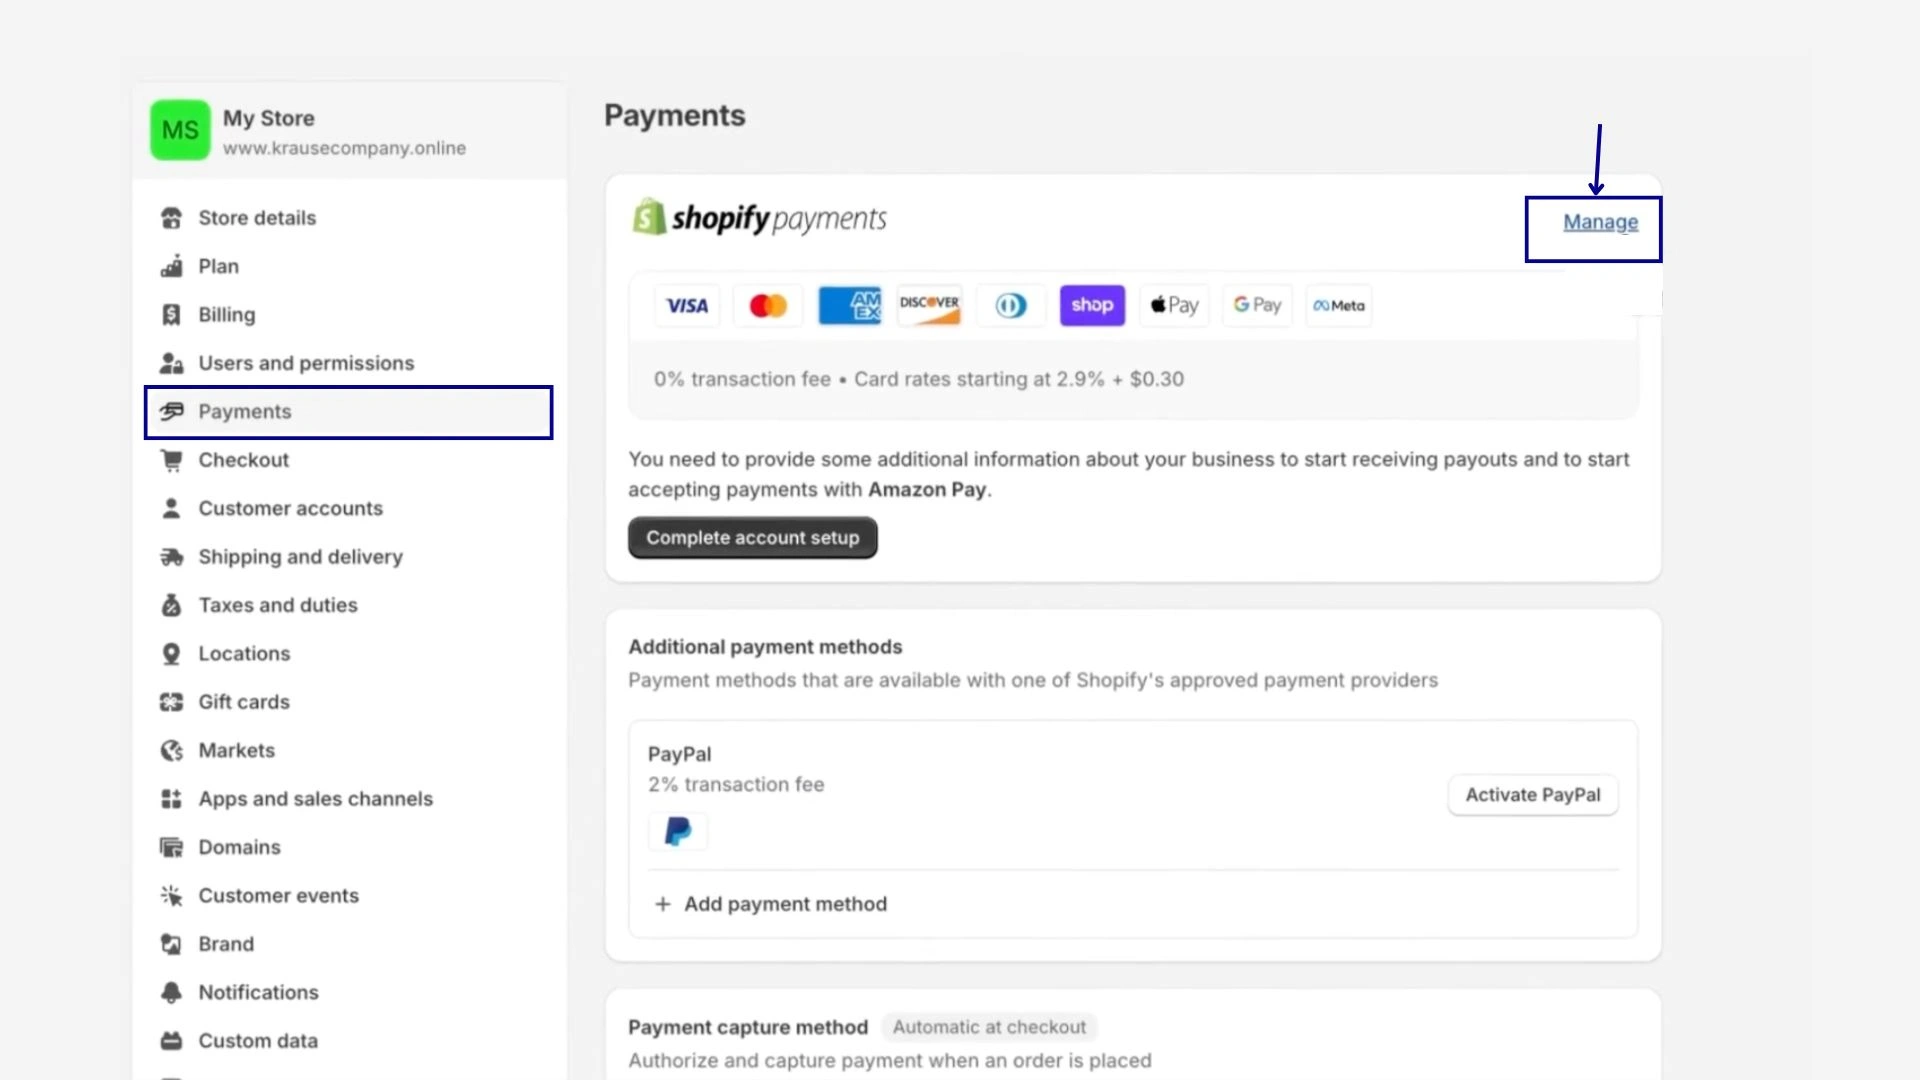Viewport: 1920px width, 1080px height.
Task: Click the Store details icon in the sidebar
Action: (x=171, y=218)
